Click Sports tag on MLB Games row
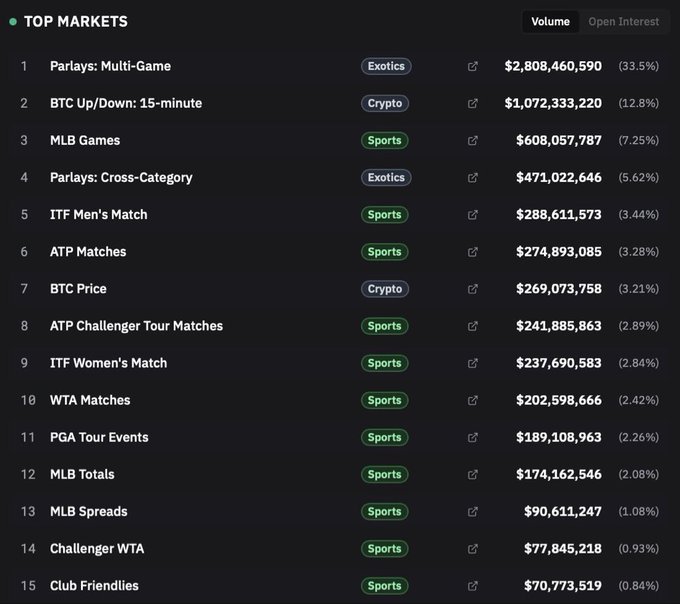The image size is (680, 604). [384, 140]
